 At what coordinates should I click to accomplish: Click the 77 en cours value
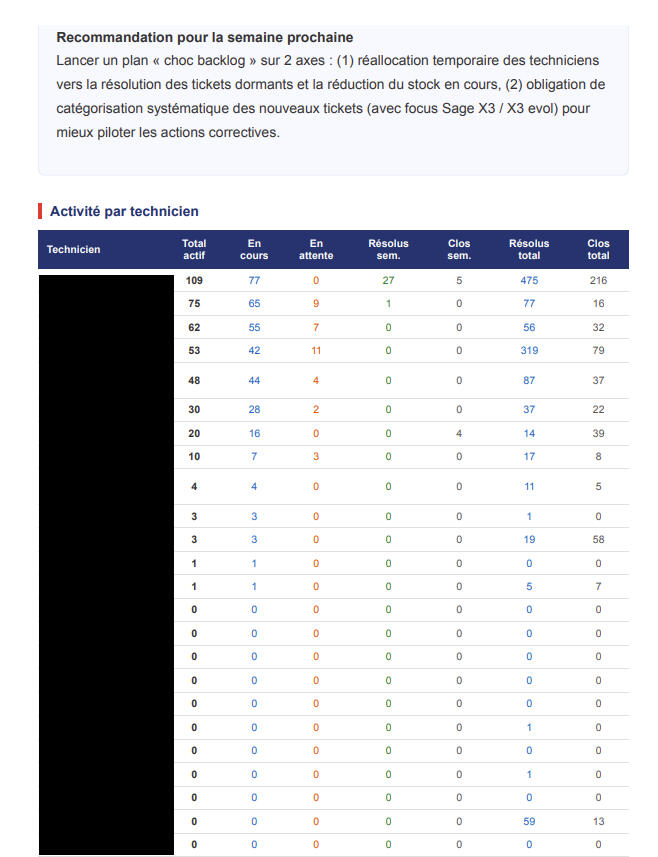[x=254, y=280]
